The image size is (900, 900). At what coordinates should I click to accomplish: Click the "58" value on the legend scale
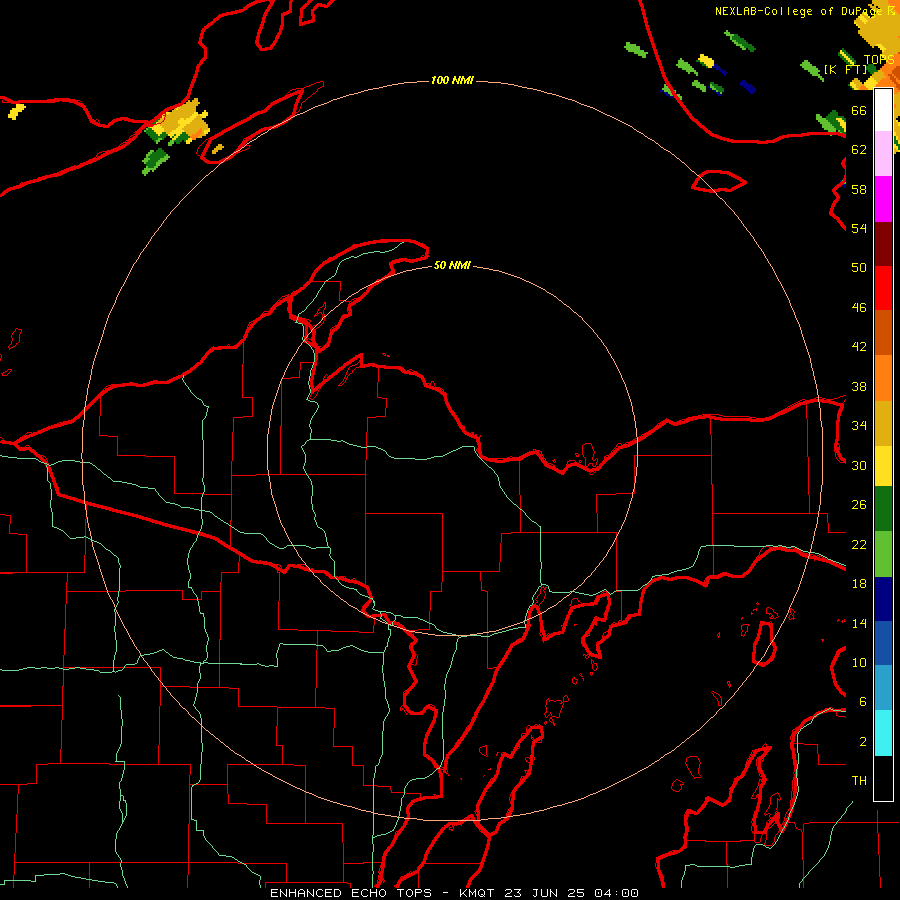tap(859, 189)
